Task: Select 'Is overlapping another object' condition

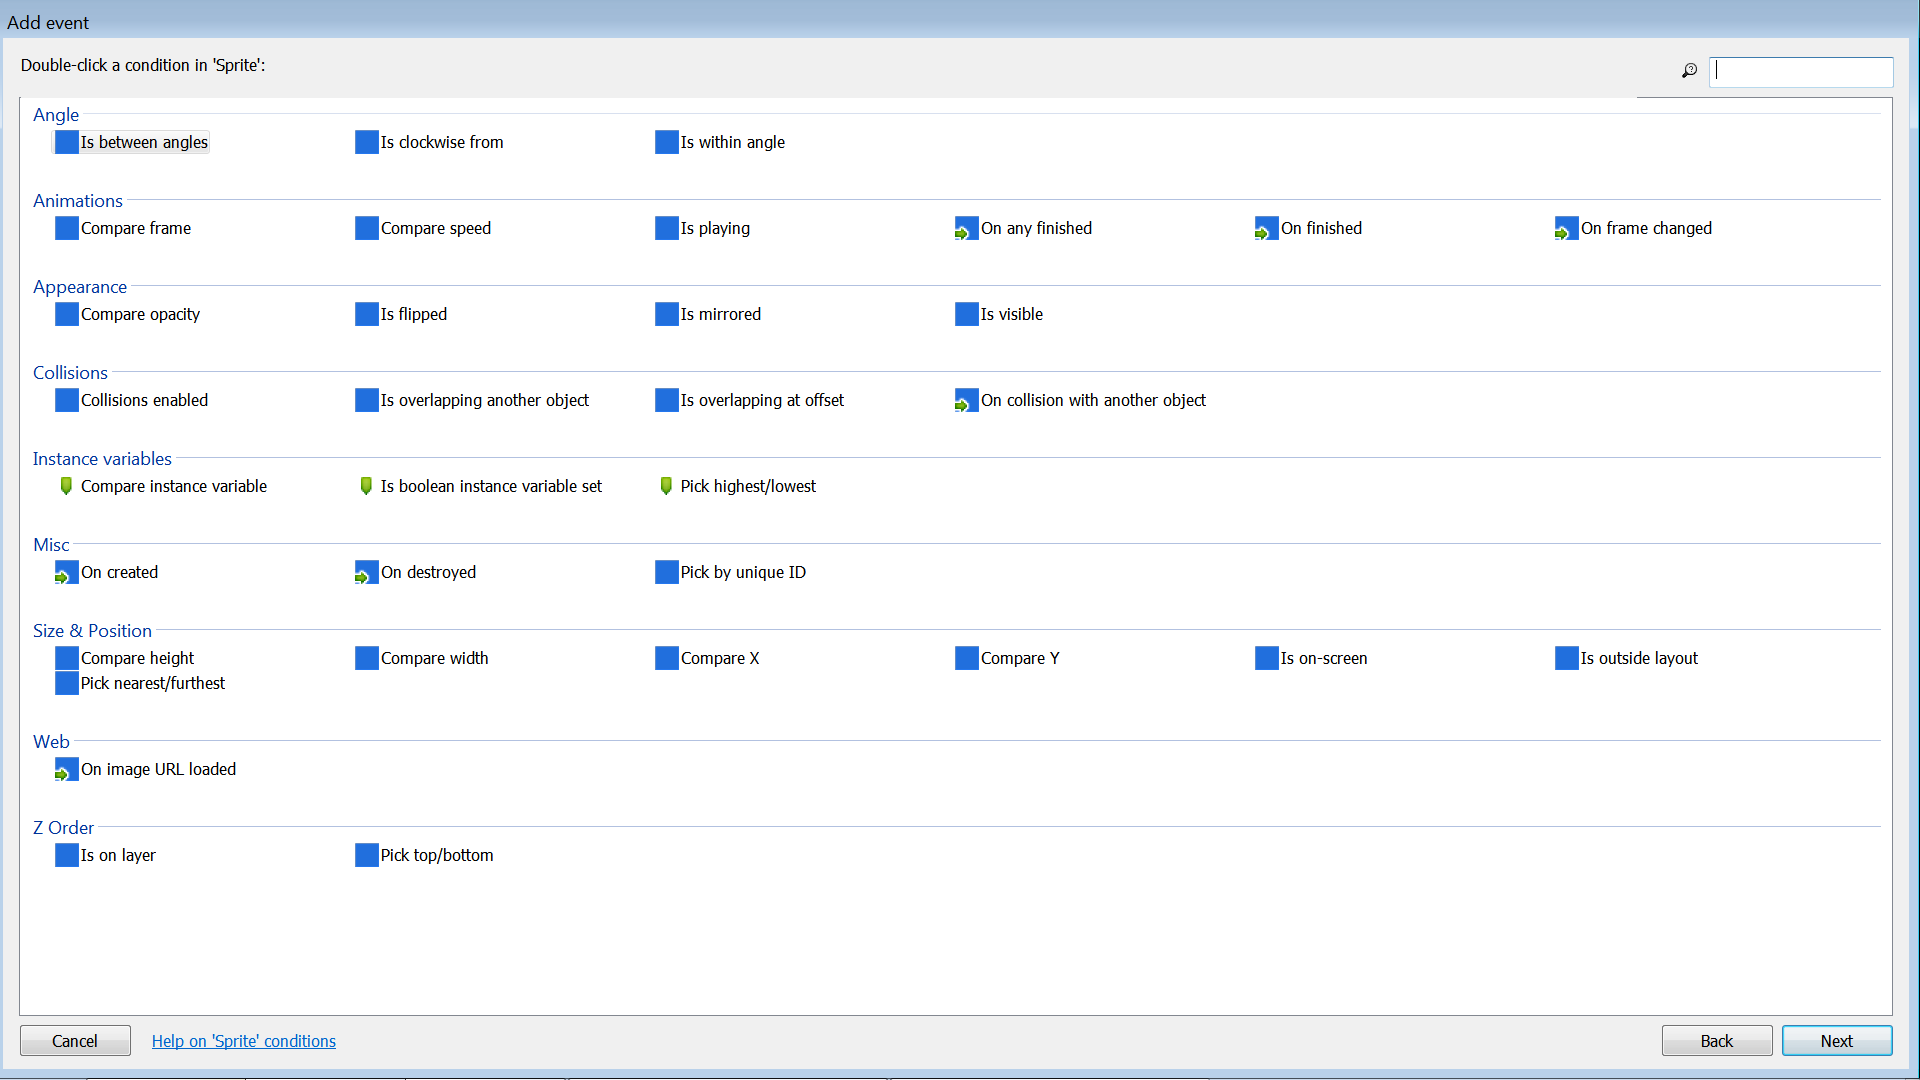Action: [484, 401]
